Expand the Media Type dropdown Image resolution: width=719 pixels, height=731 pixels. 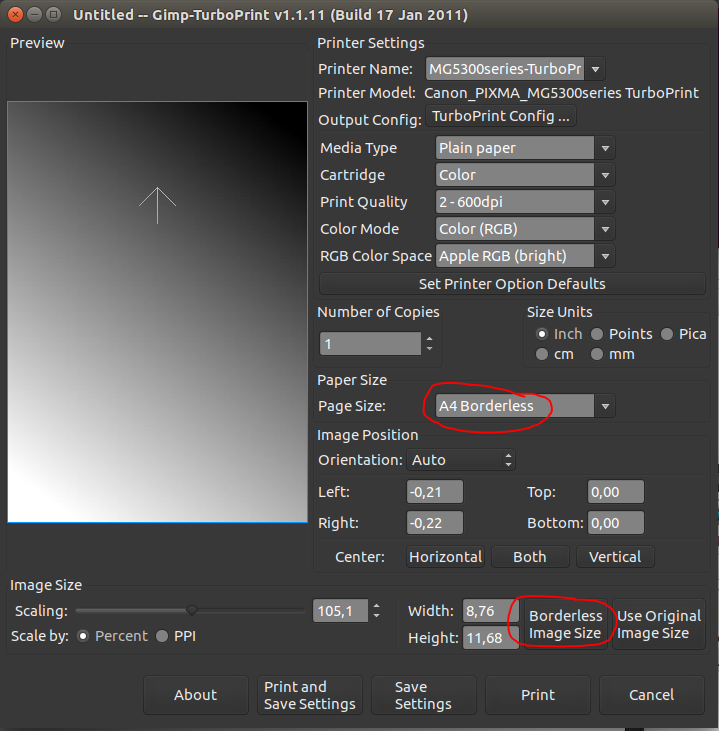[525, 148]
